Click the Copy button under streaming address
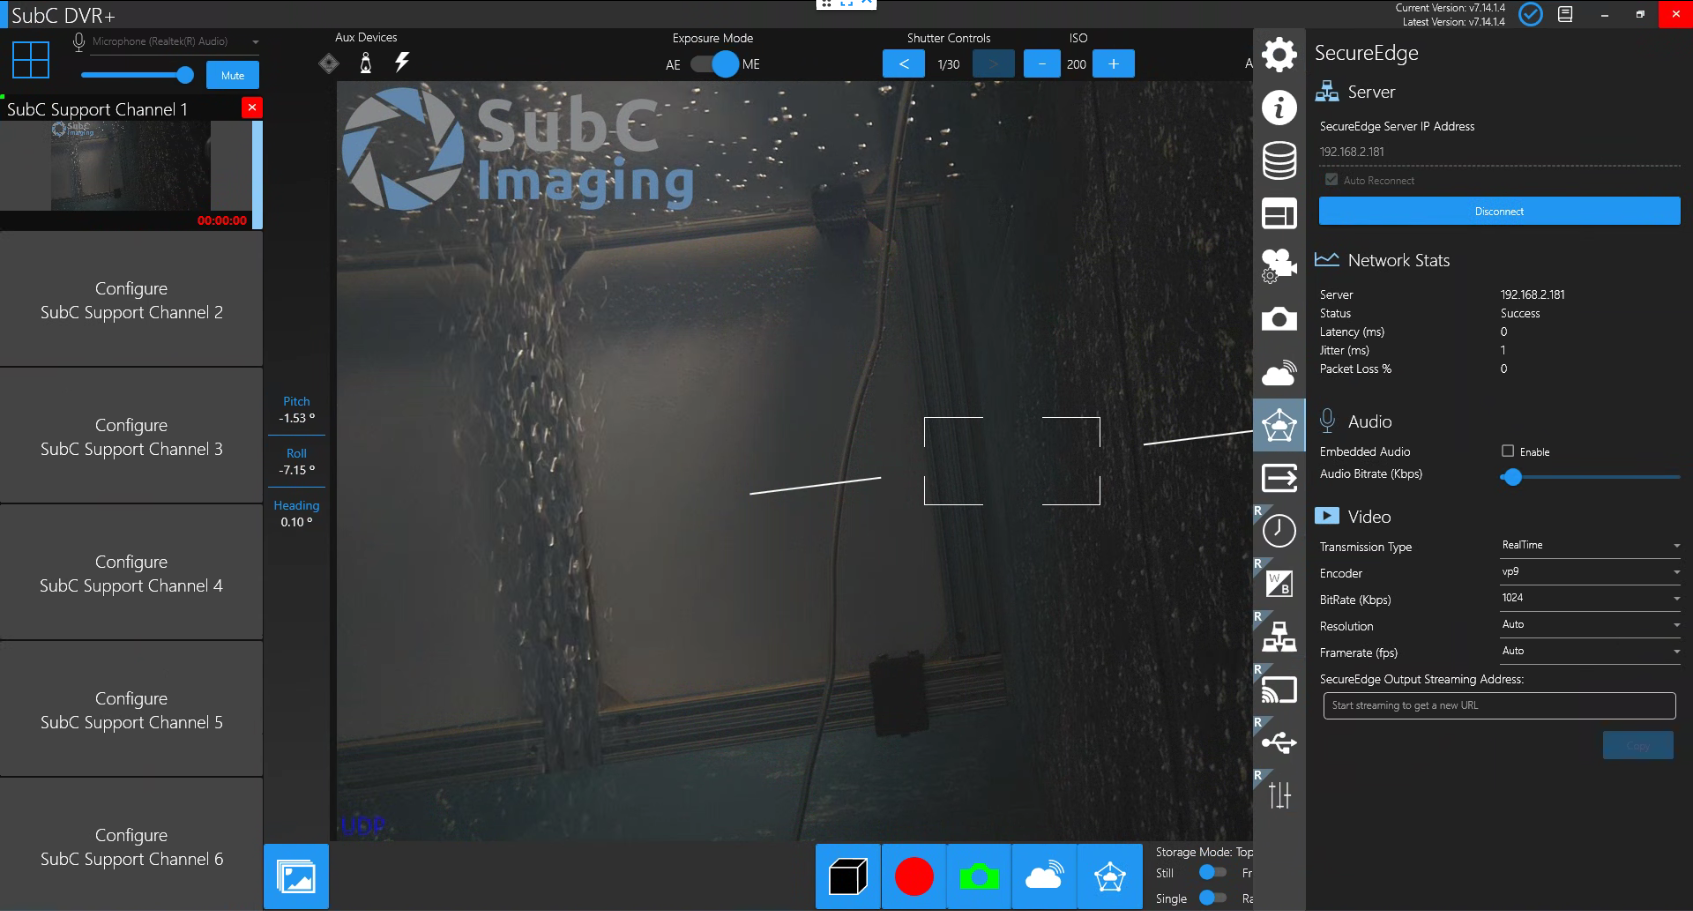The image size is (1693, 911). 1638,745
